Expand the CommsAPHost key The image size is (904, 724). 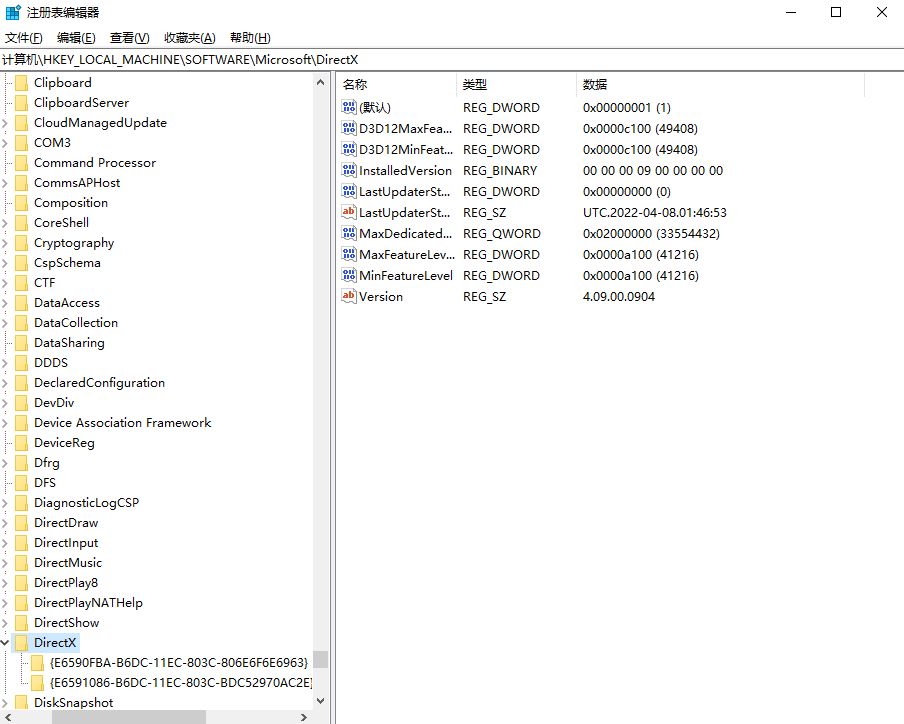coord(5,183)
